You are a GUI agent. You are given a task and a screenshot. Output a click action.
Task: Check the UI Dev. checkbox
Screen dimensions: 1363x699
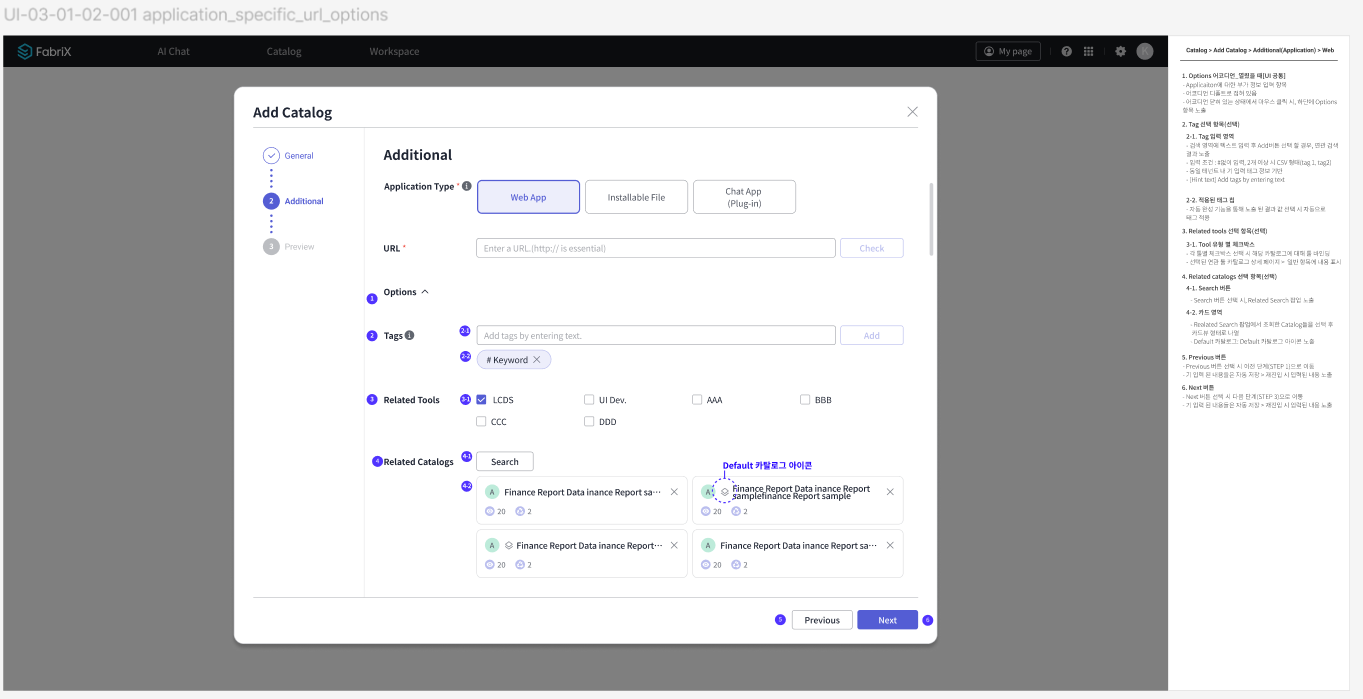pyautogui.click(x=589, y=399)
